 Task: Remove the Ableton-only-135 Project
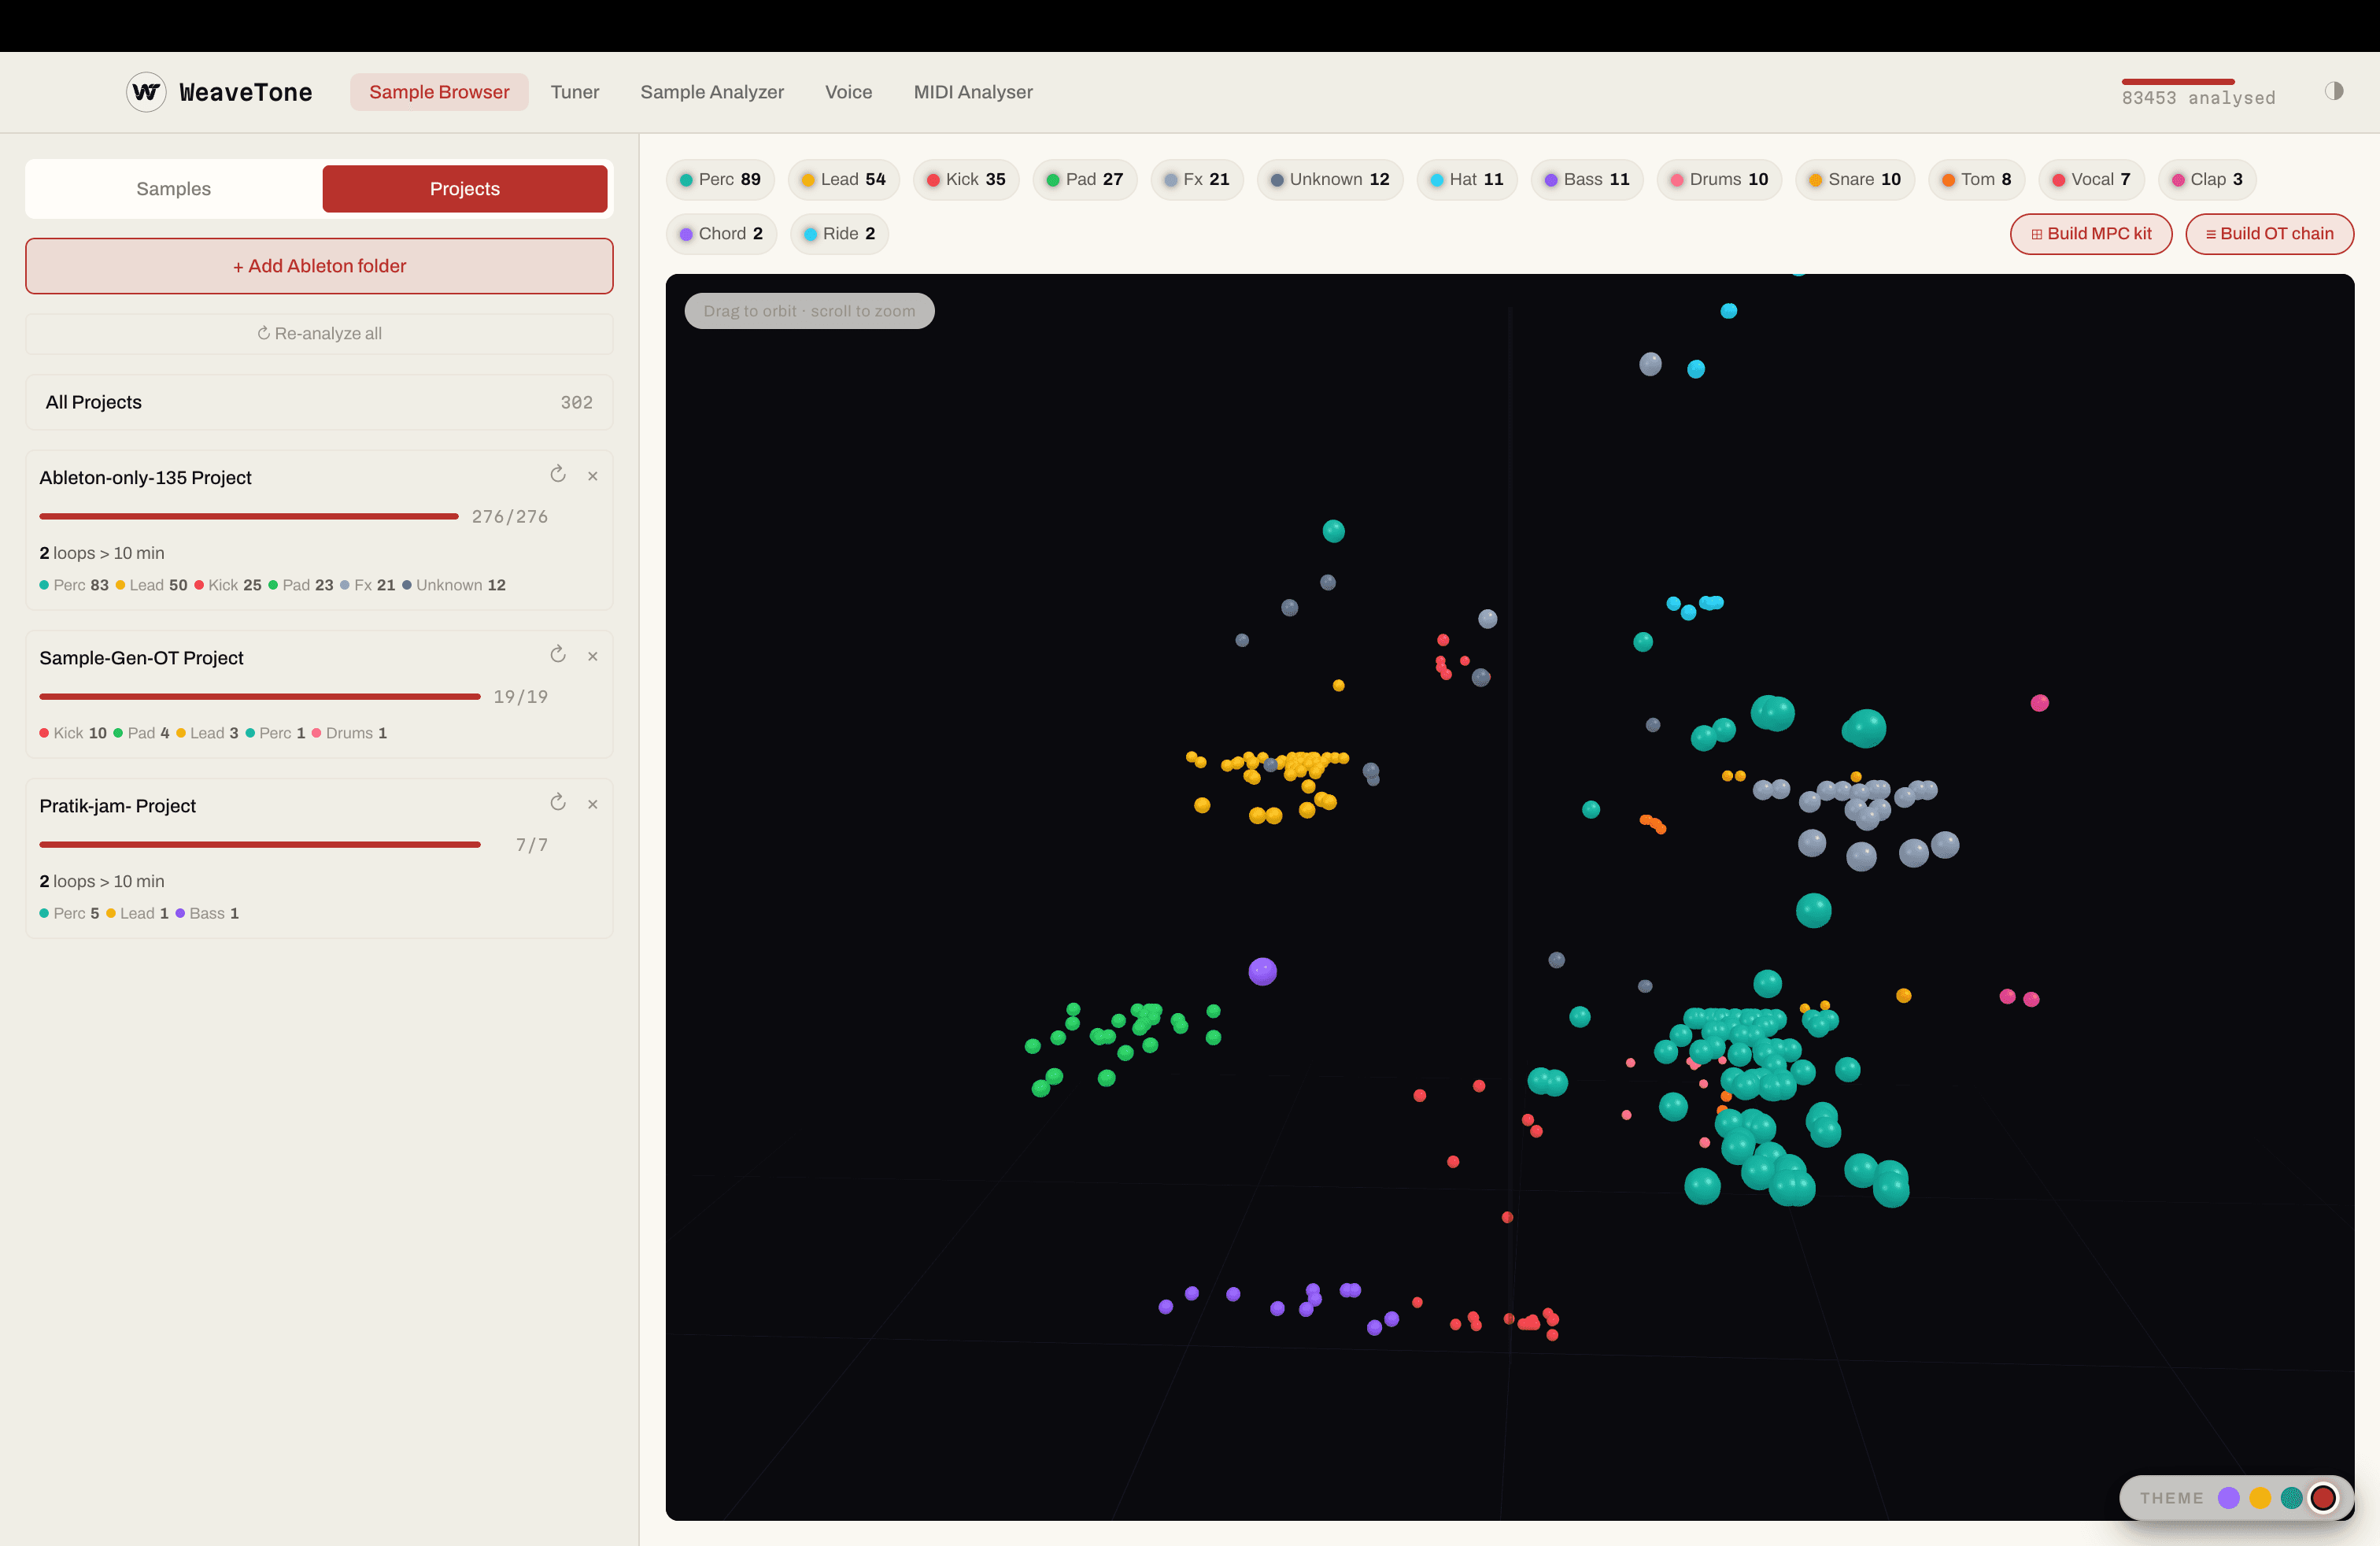[x=593, y=476]
